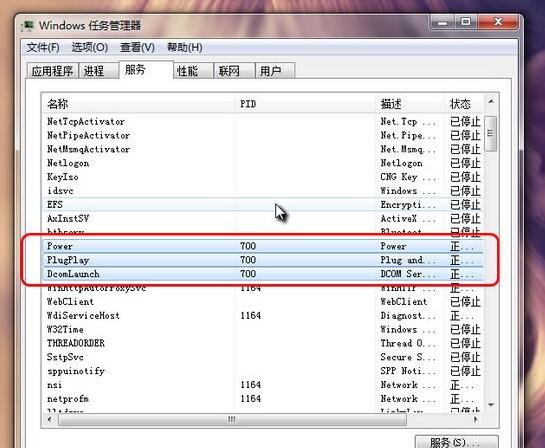
Task: Close the Task Manager window
Action: [x=497, y=23]
